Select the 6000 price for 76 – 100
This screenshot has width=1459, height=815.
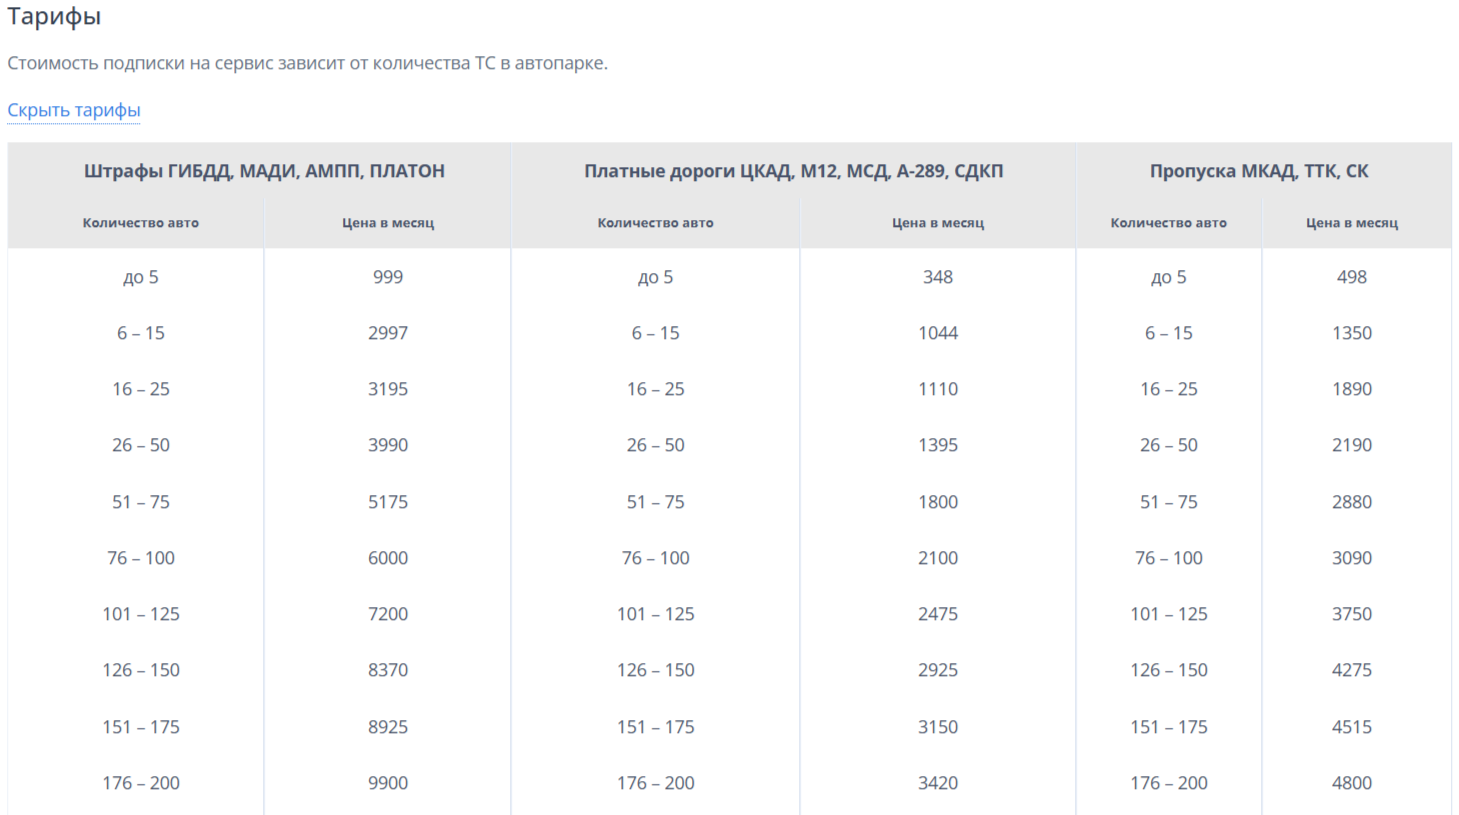tap(388, 558)
